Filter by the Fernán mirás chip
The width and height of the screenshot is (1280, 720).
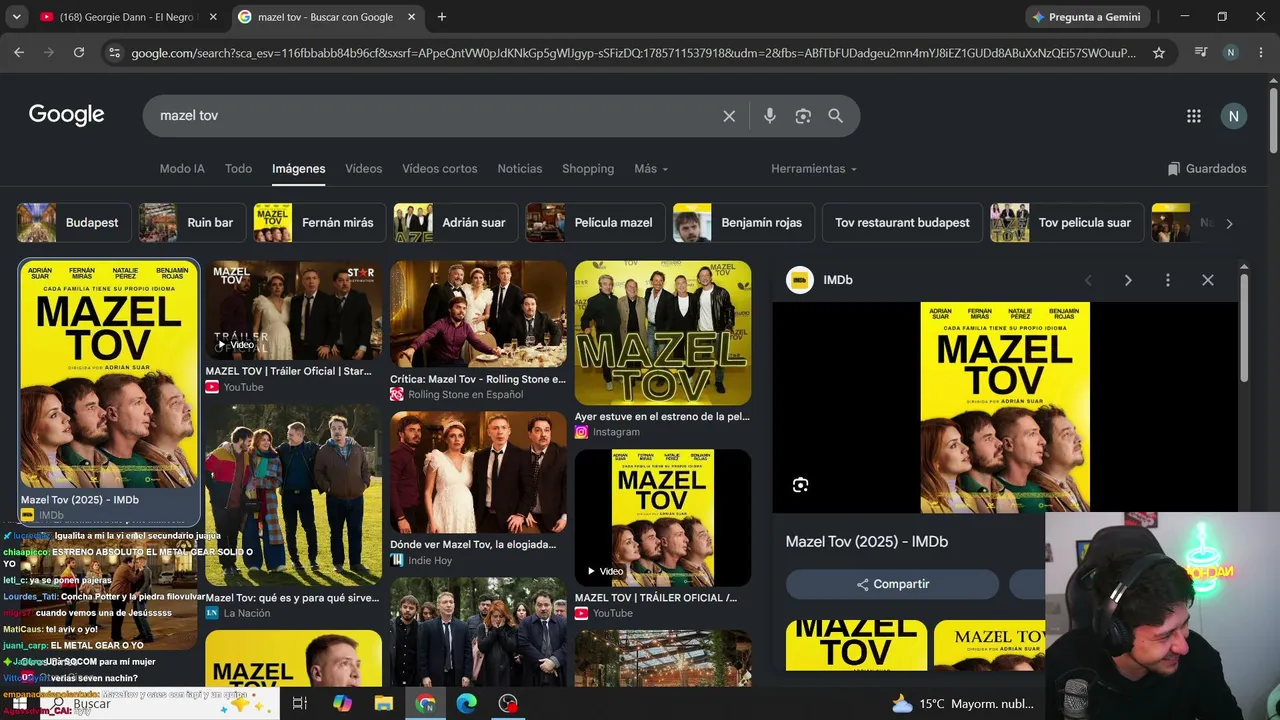(319, 223)
